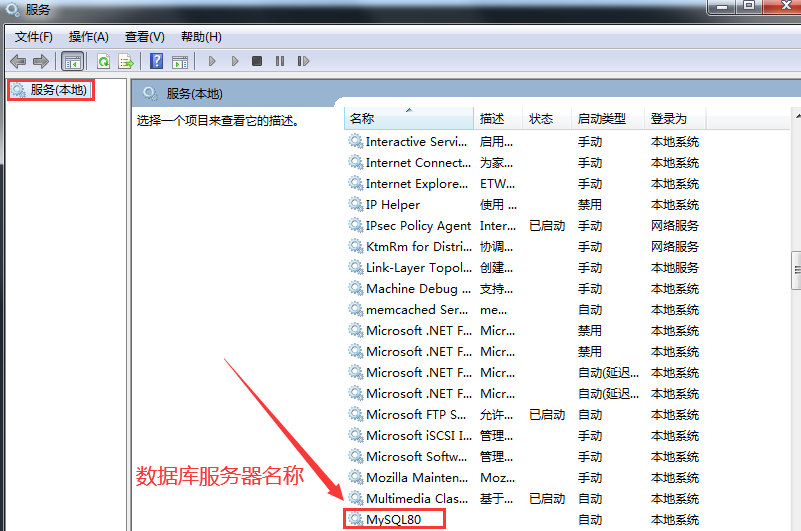Click the Back arrow toolbar button
Image resolution: width=801 pixels, height=531 pixels.
coord(18,62)
